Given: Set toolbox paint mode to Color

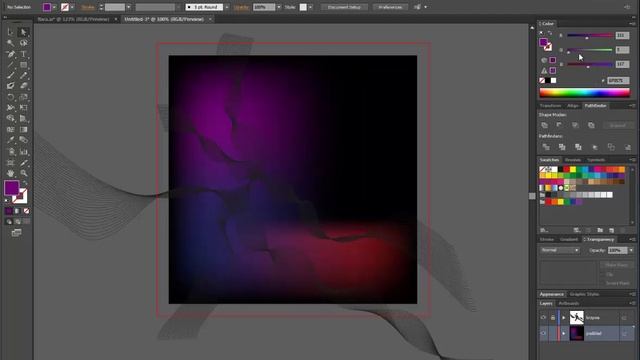Looking at the screenshot, I should click(x=9, y=211).
